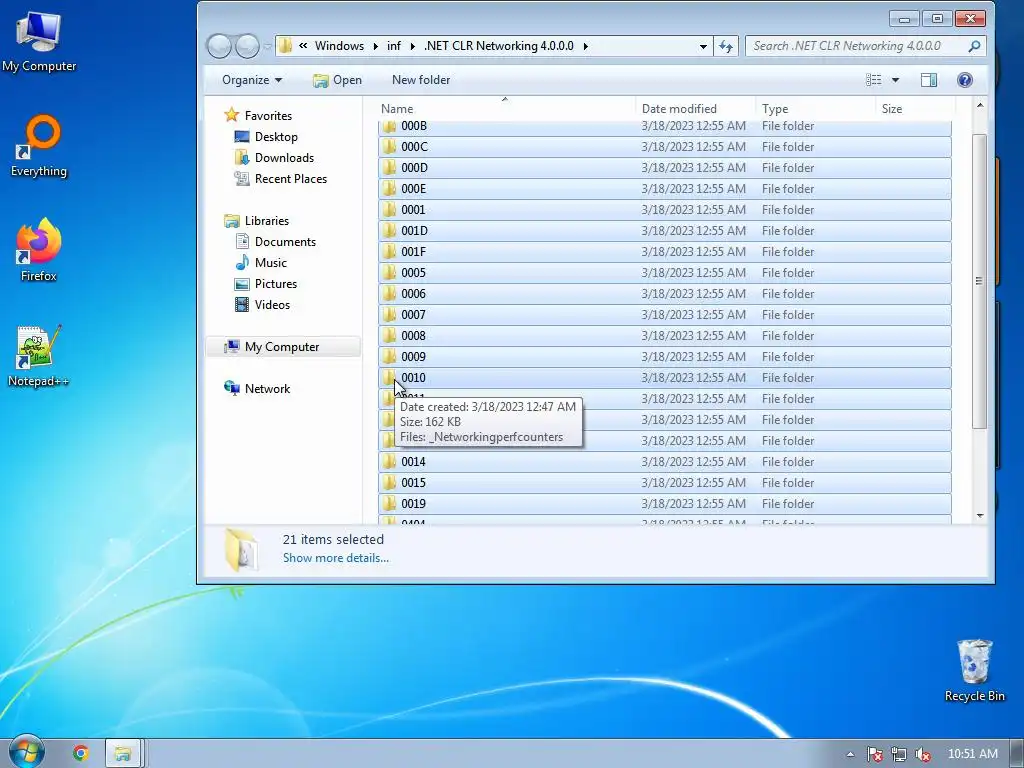The width and height of the screenshot is (1024, 768).
Task: Open the recent pages dropdown arrow
Action: (267, 46)
